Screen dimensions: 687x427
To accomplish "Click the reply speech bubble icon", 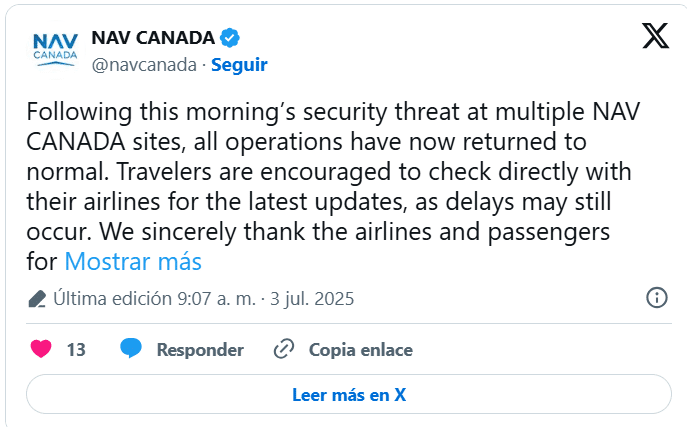I will 130,349.
